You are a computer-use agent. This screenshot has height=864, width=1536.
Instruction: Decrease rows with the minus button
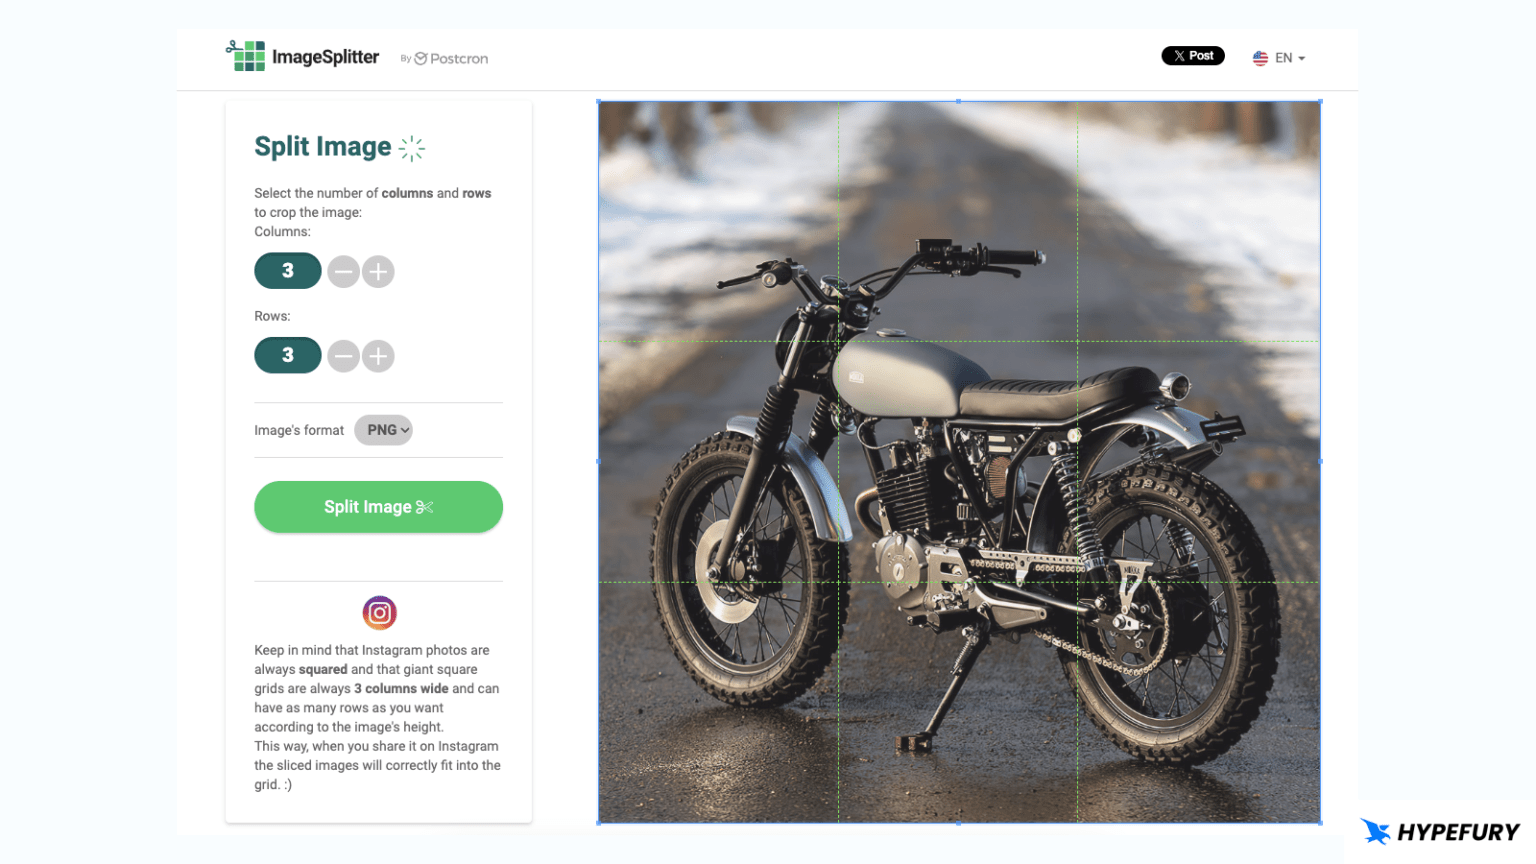click(343, 356)
